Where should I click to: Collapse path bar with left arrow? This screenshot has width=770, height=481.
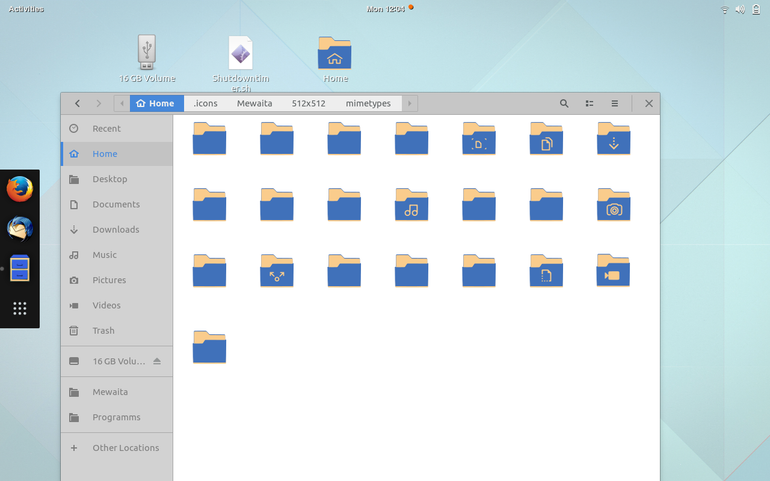122,103
